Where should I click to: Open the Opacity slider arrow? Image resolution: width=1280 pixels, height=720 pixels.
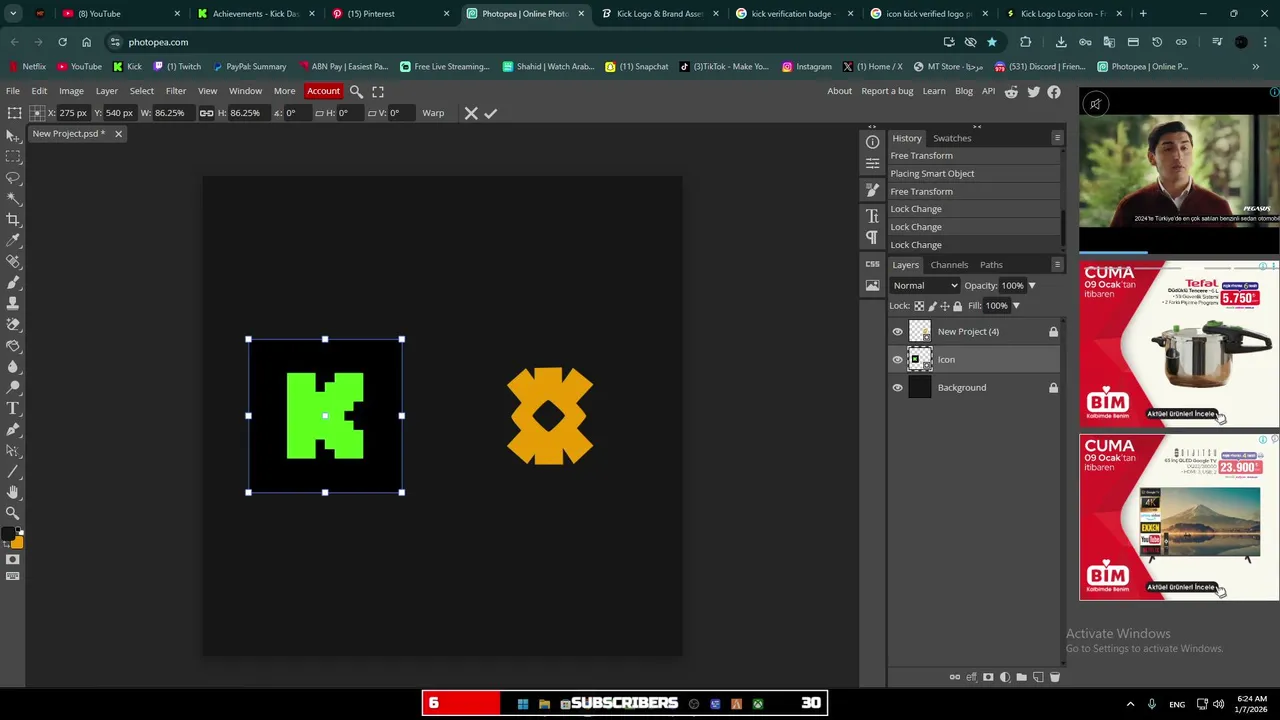point(1031,286)
